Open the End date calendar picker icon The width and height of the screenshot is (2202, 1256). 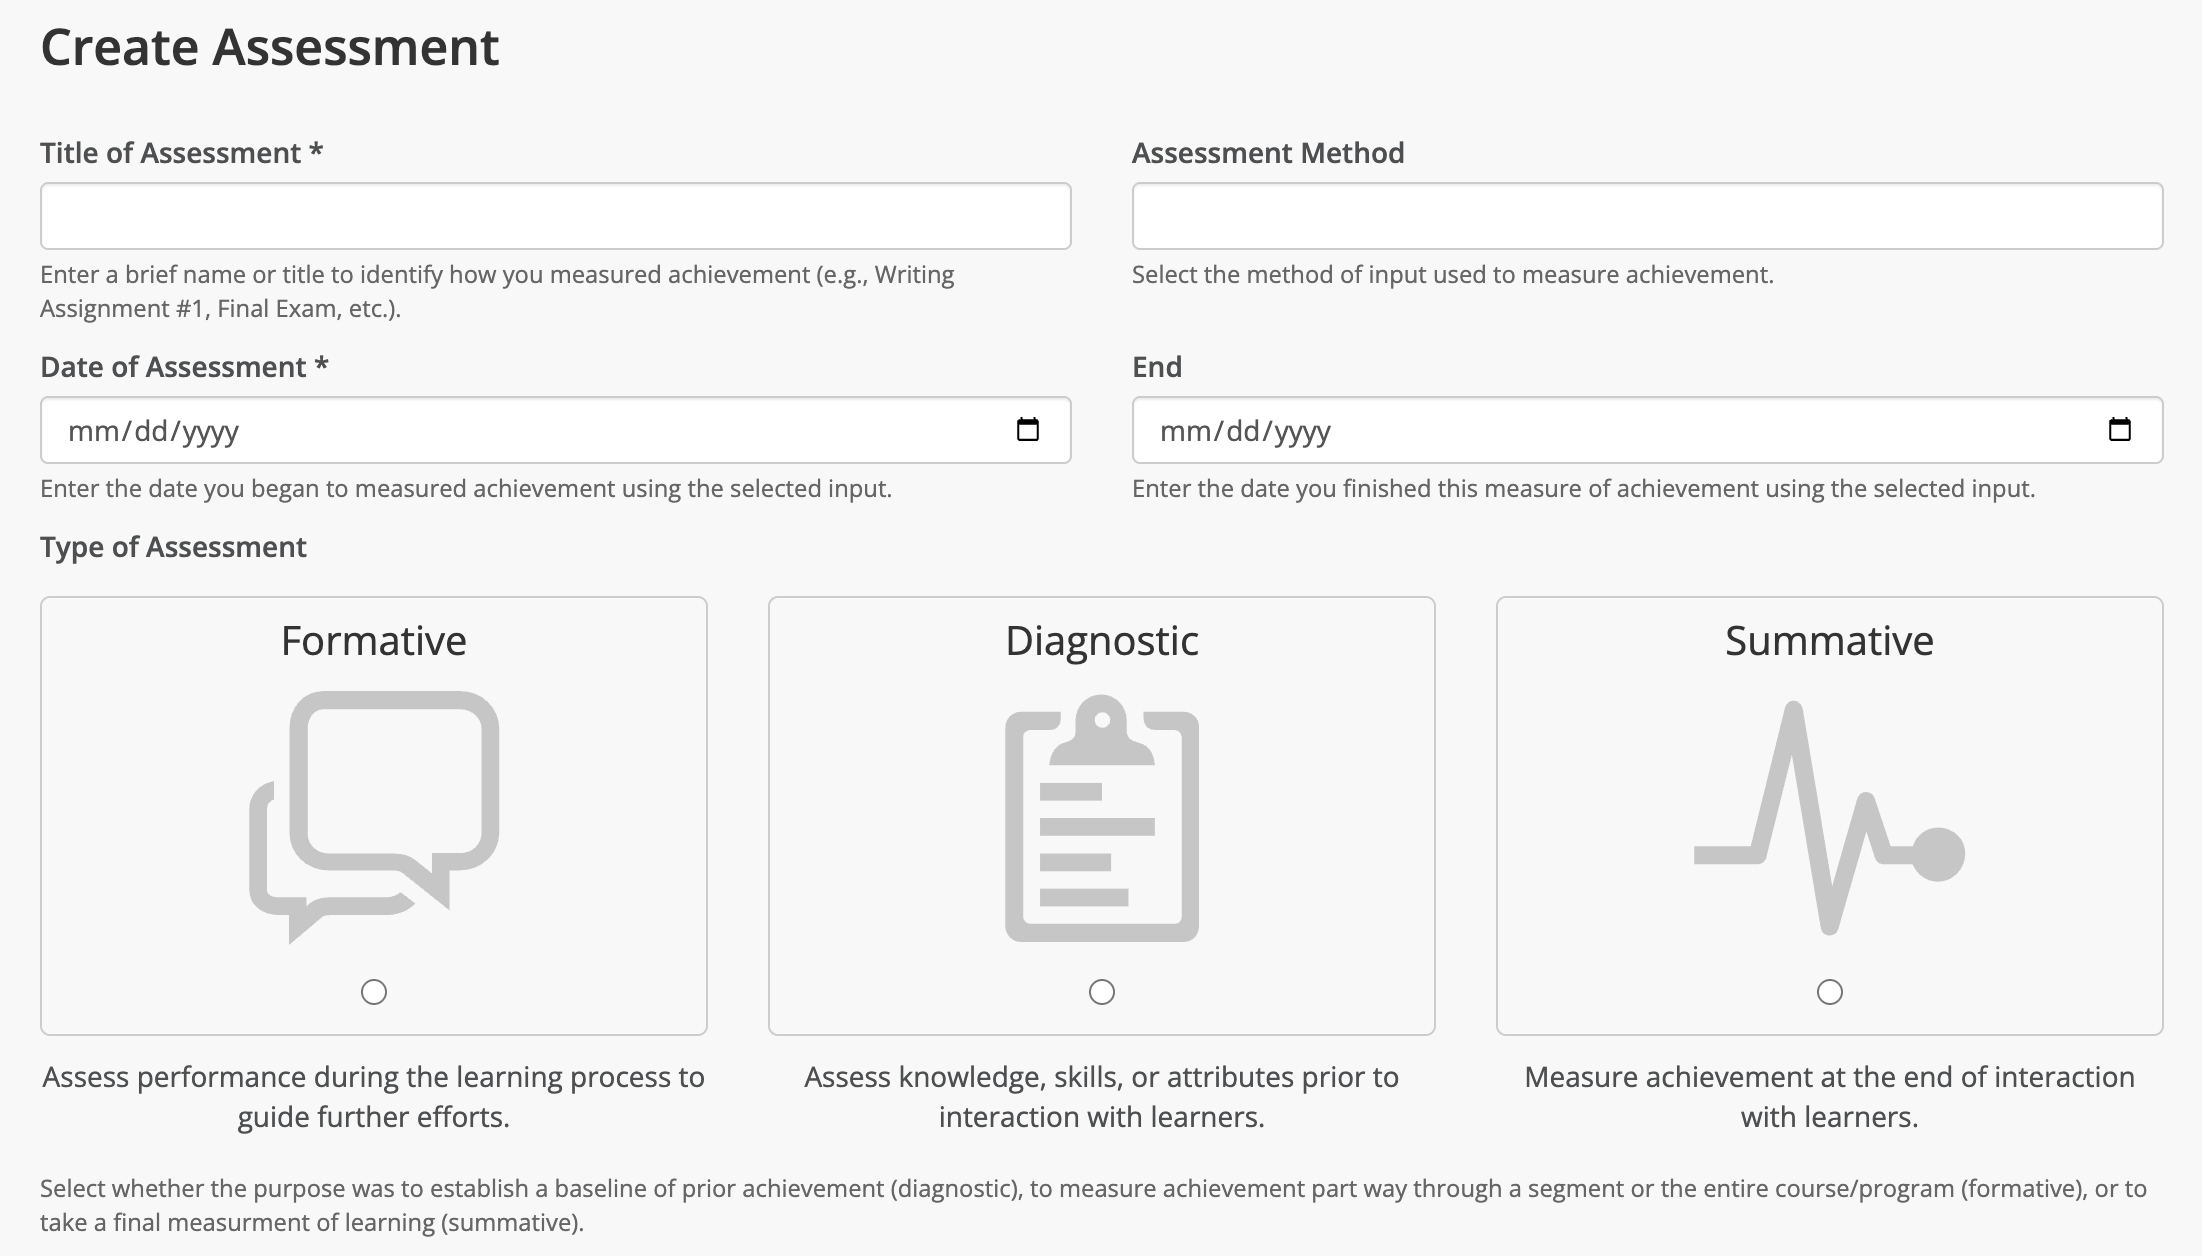2122,430
